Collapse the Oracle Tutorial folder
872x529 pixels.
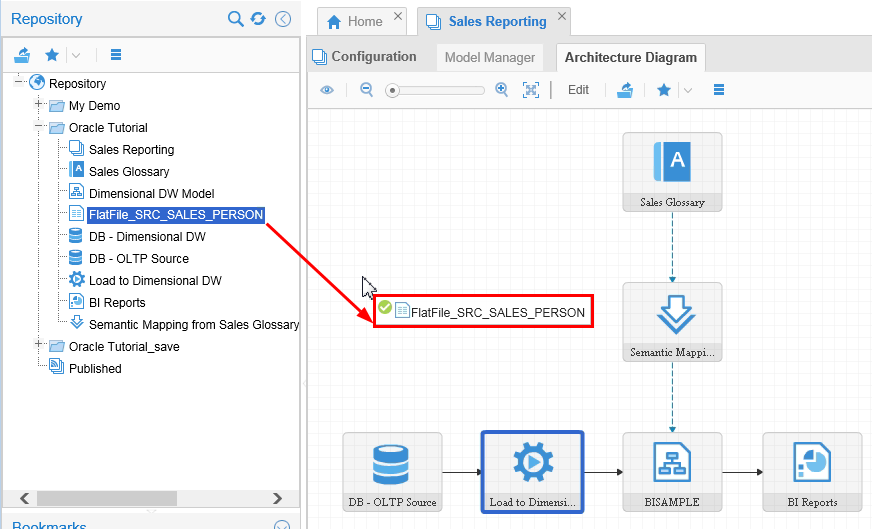click(38, 126)
